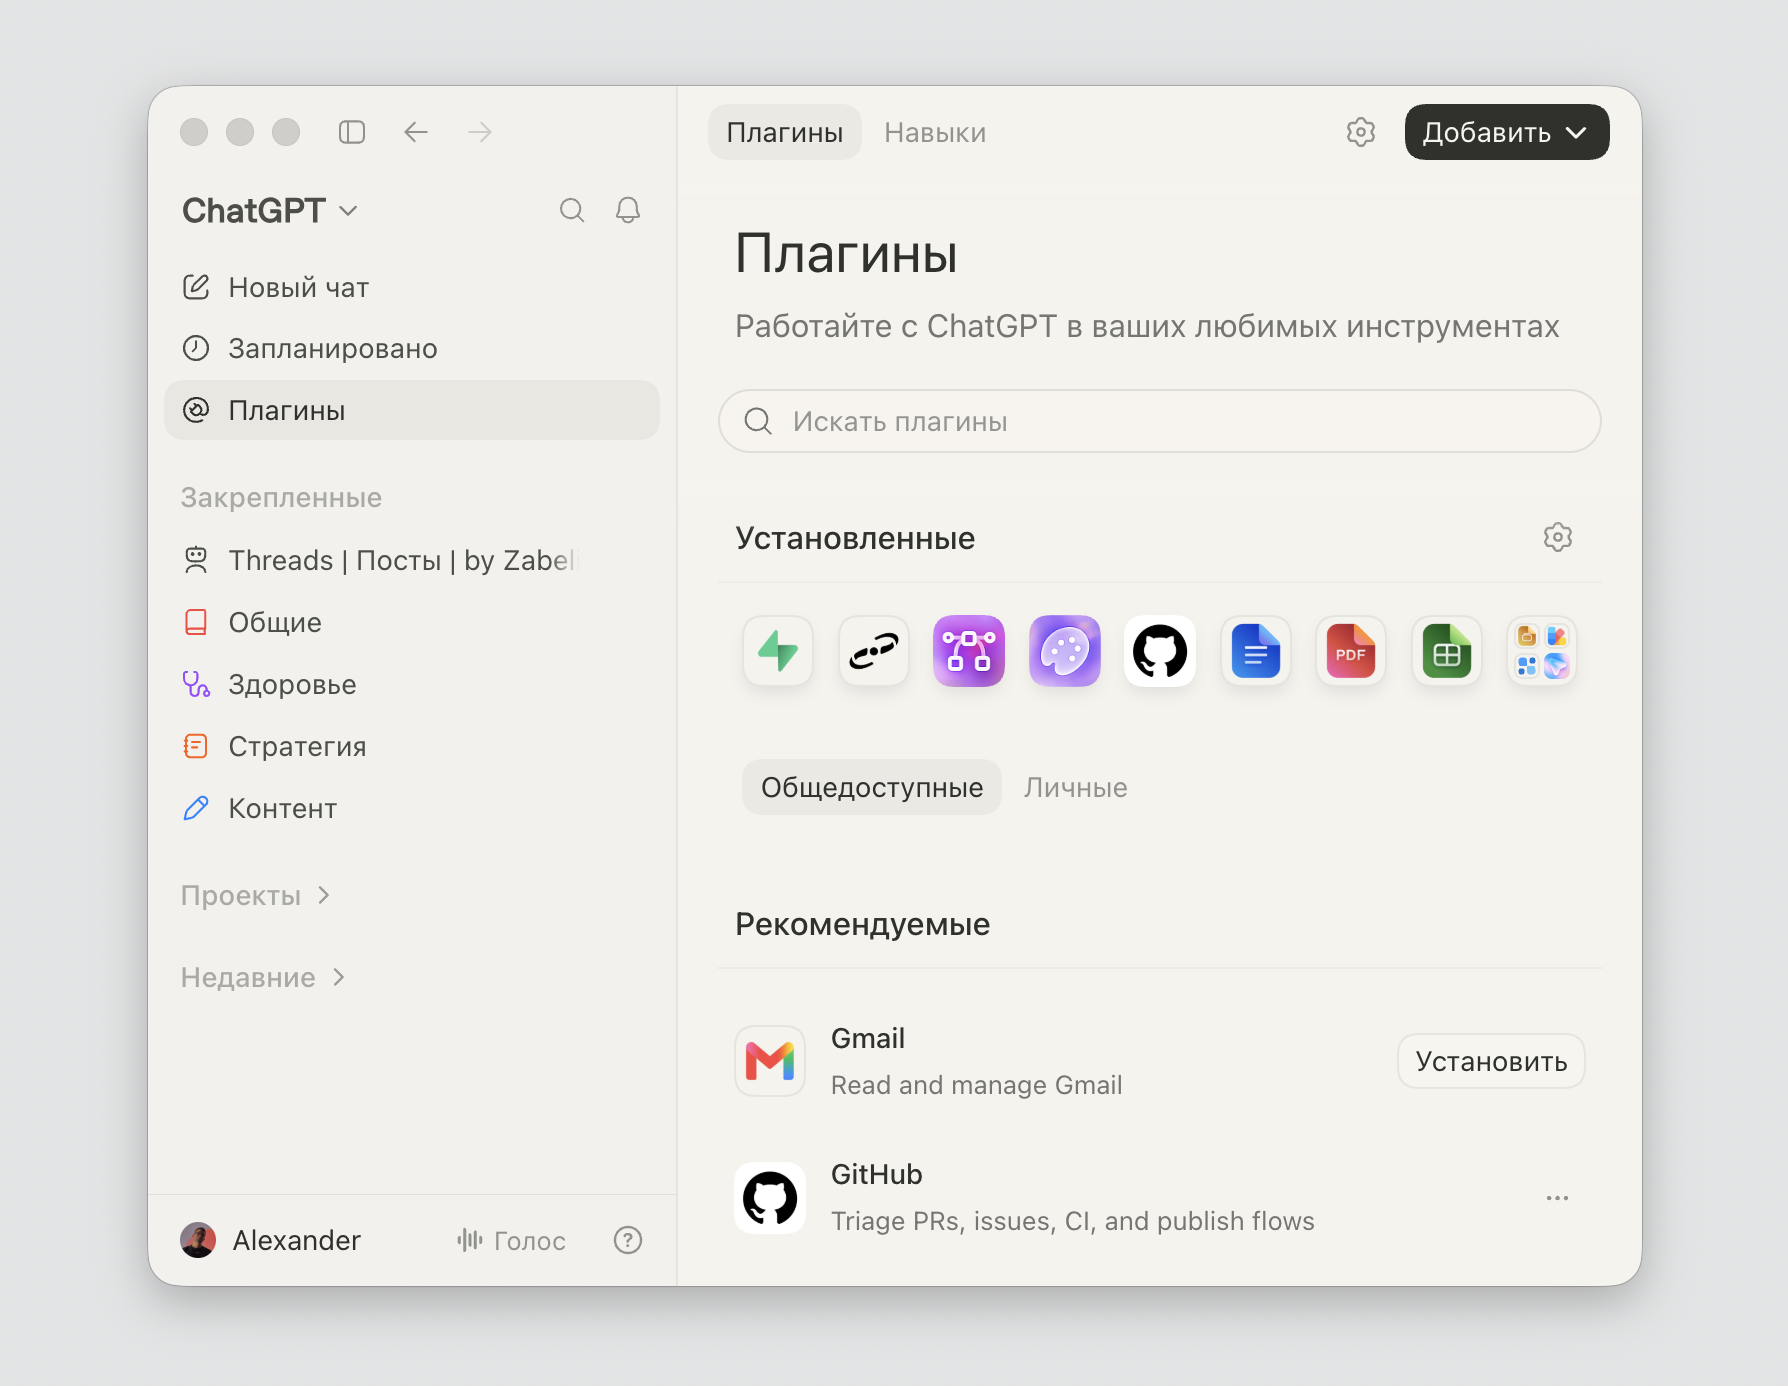Viewport: 1788px width, 1386px height.
Task: Open the red PDF plugin icon
Action: point(1351,651)
